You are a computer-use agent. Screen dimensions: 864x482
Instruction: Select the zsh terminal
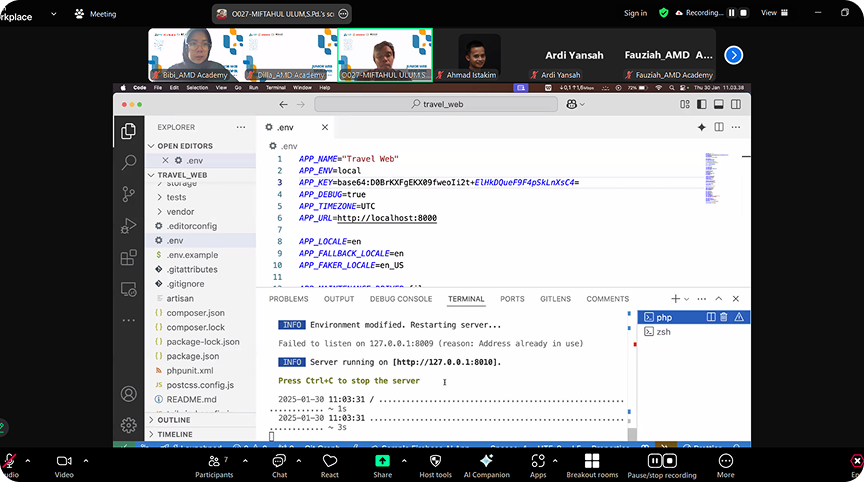click(x=694, y=332)
